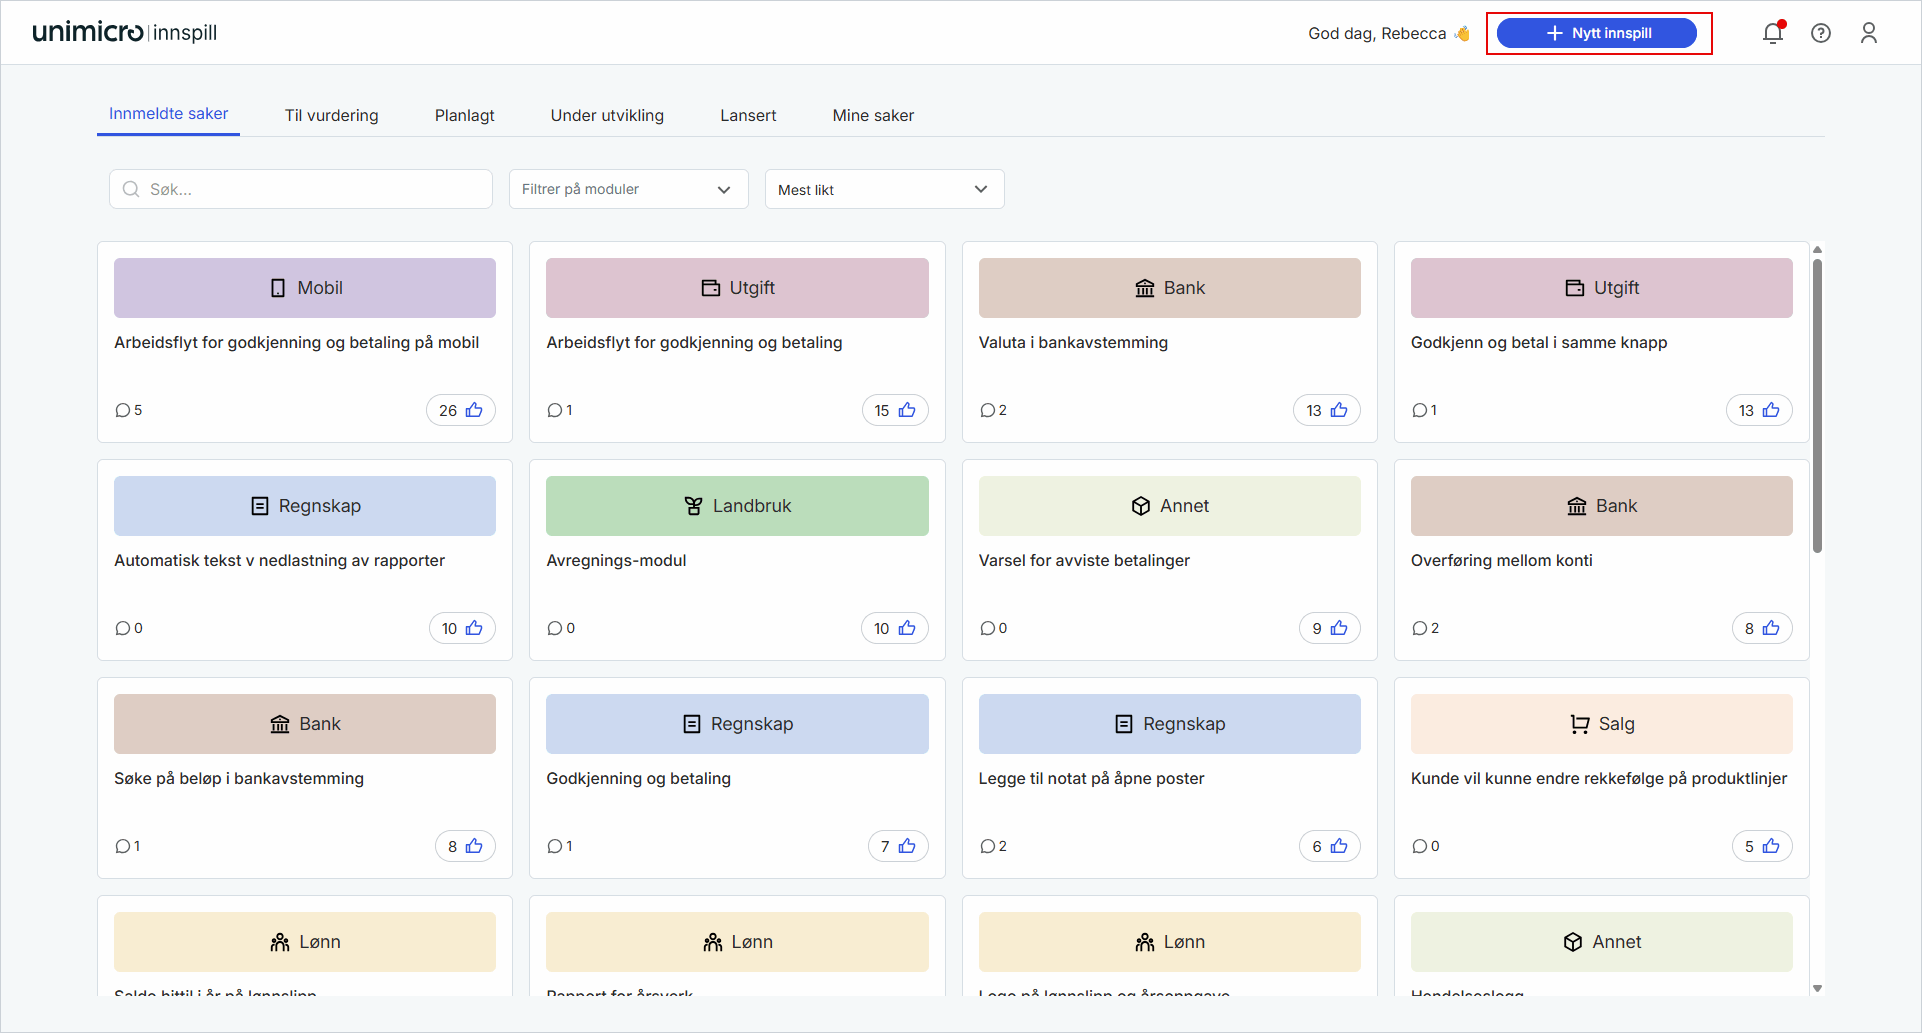
Task: Open the Under utvikling tab
Action: pos(607,115)
